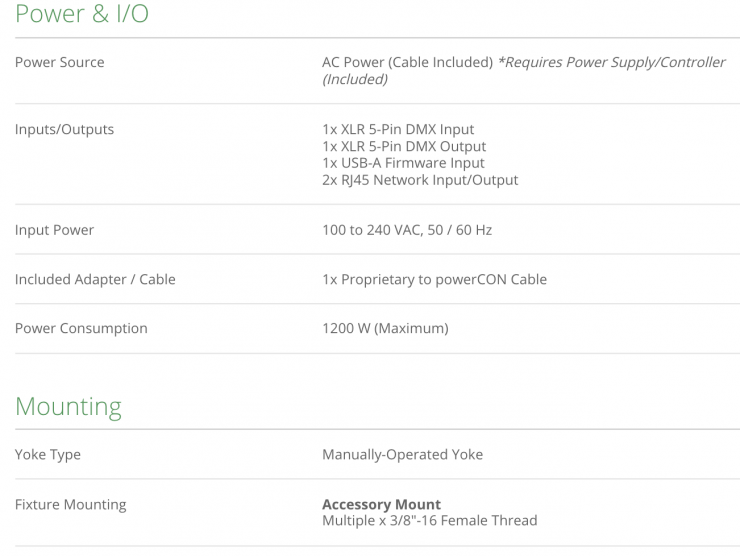Image resolution: width=740 pixels, height=556 pixels.
Task: Click the "Included Adapter / Cable" label
Action: pos(95,279)
